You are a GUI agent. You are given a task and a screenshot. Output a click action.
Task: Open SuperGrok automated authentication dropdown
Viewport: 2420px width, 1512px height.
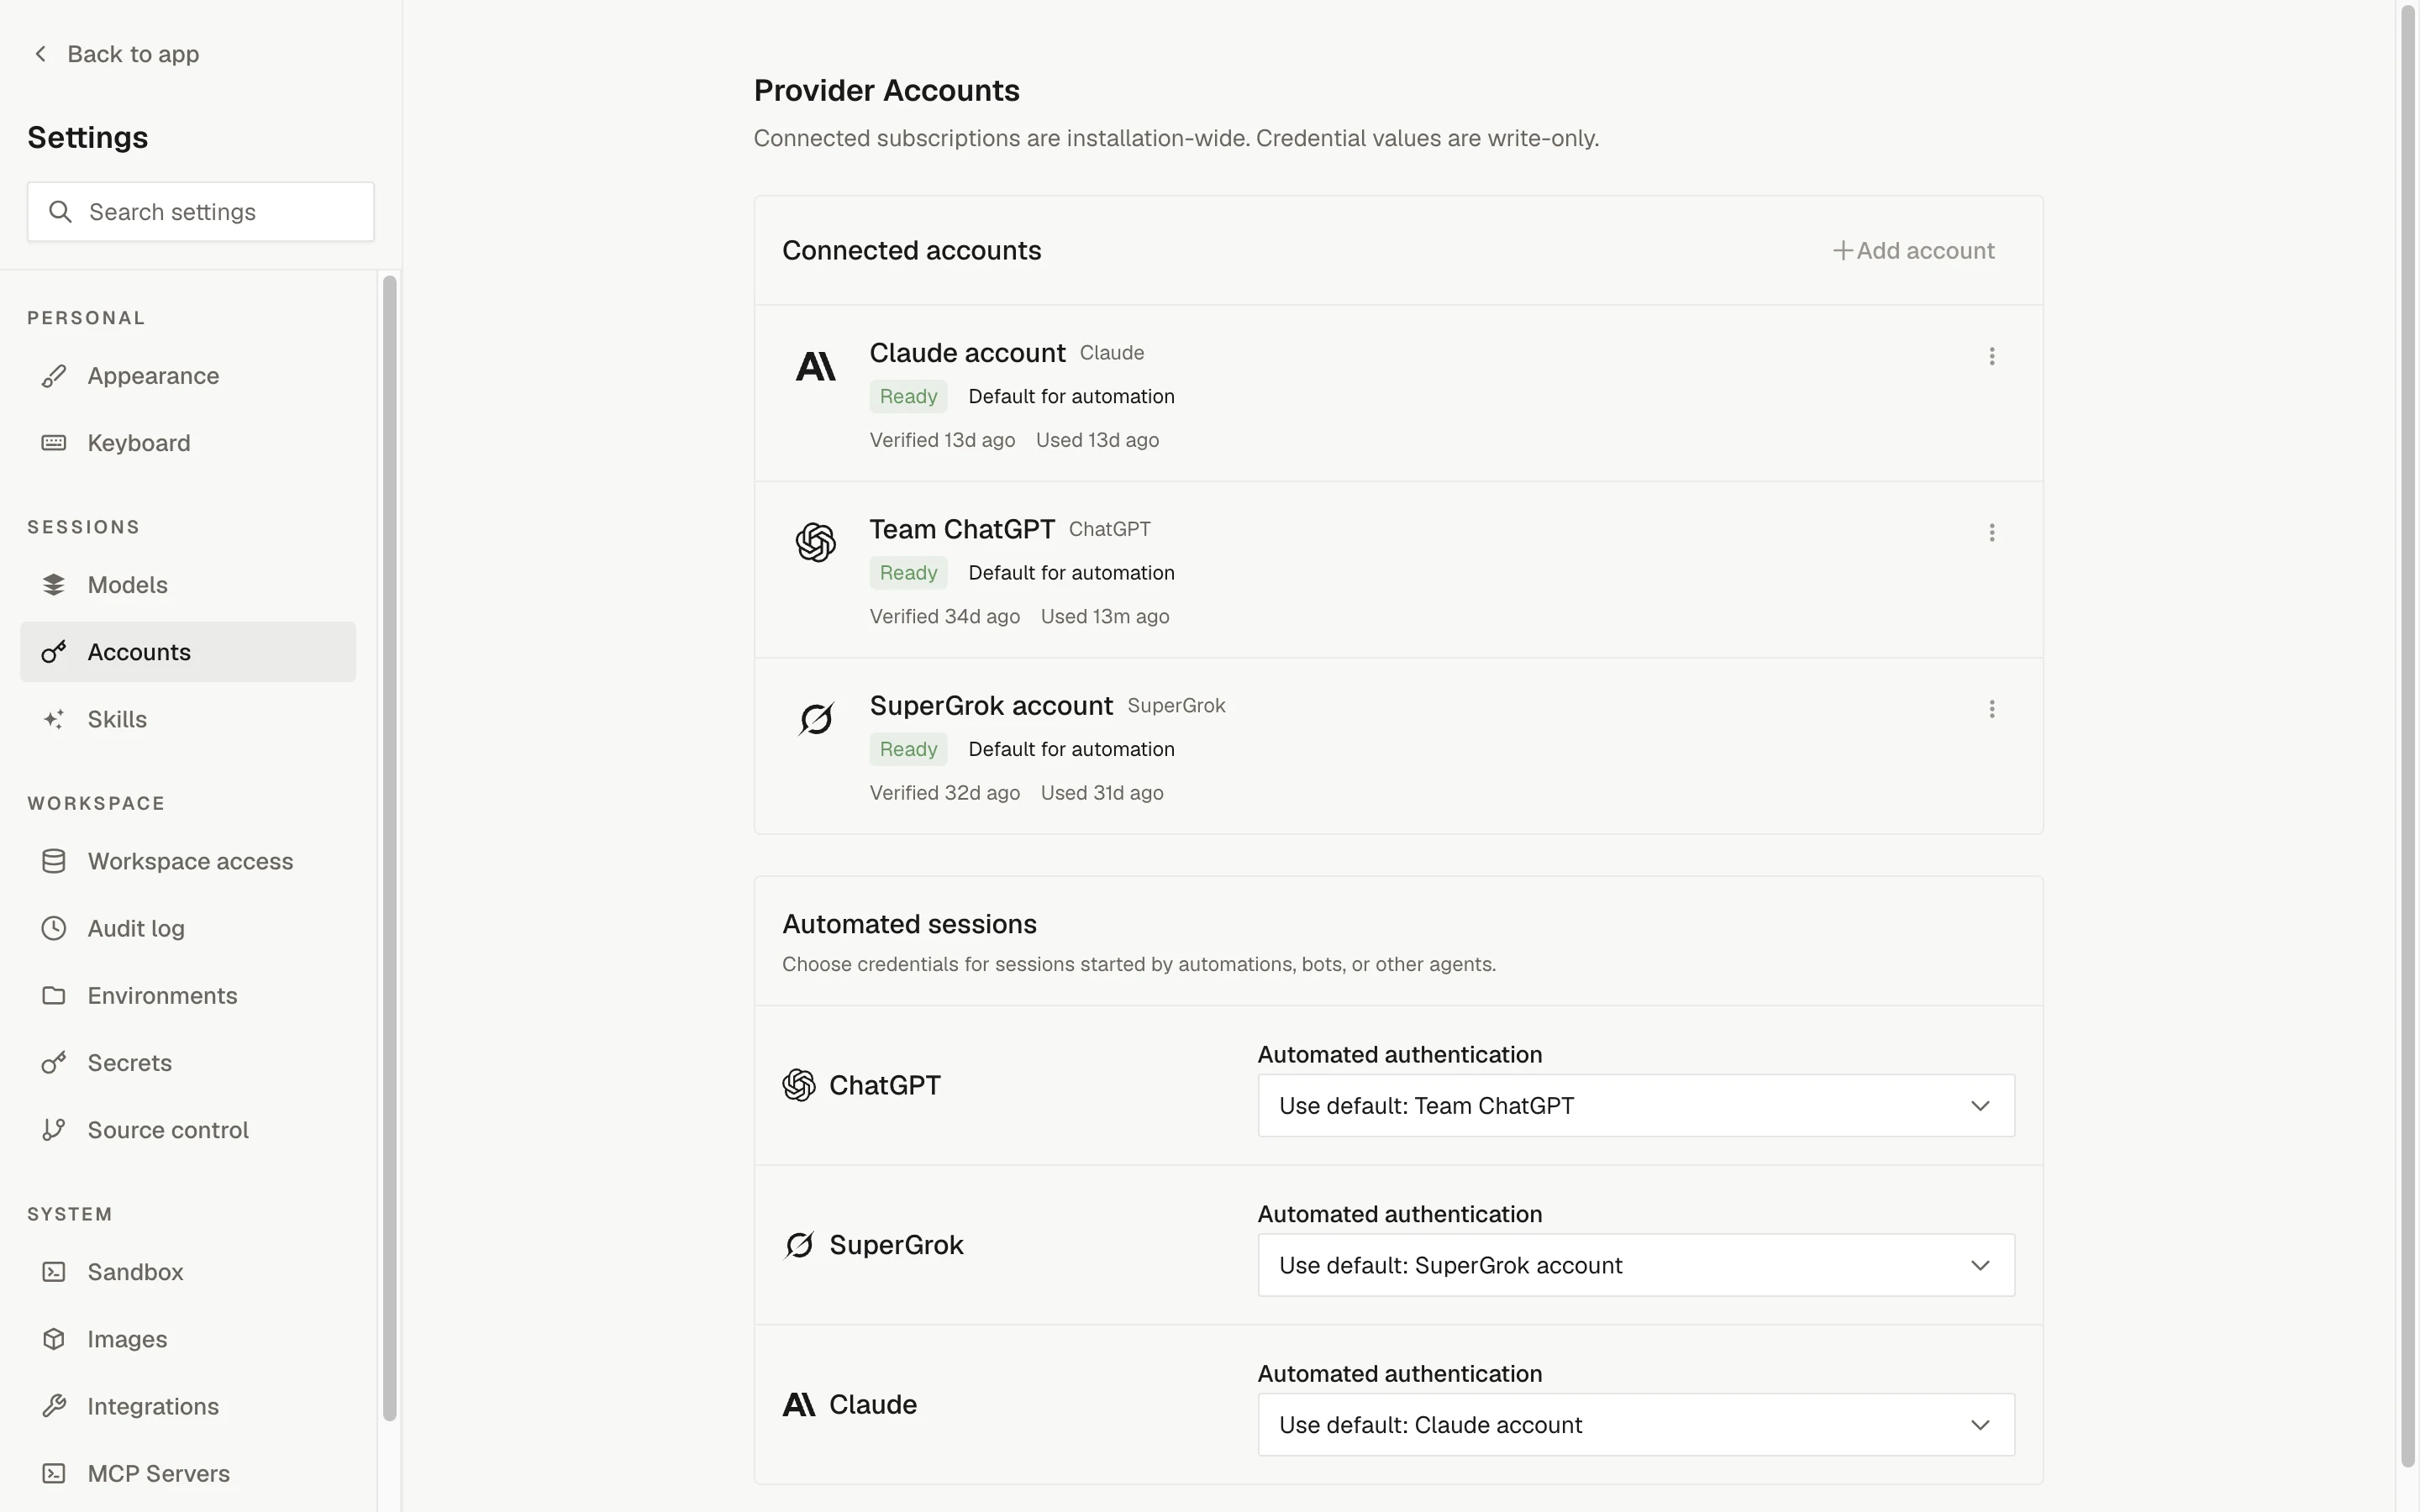[1635, 1265]
